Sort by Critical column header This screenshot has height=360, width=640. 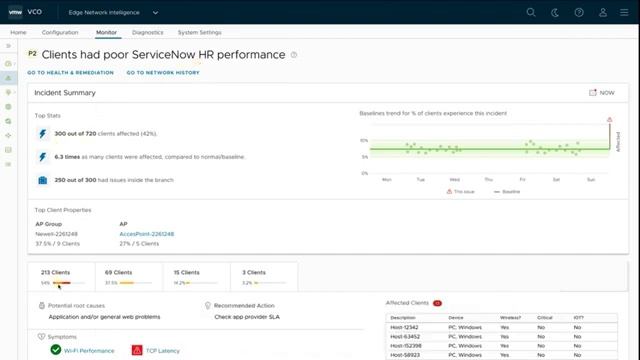(544, 318)
